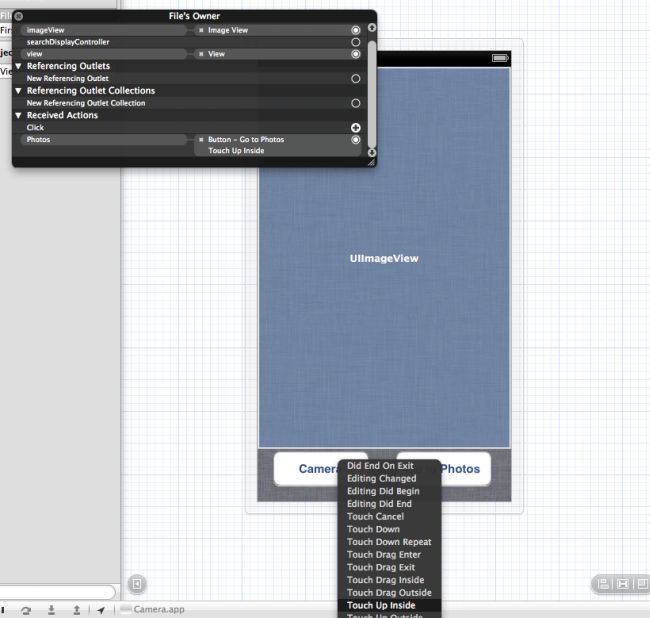The image size is (650, 618).
Task: Click the Click received action row
Action: tap(189, 128)
